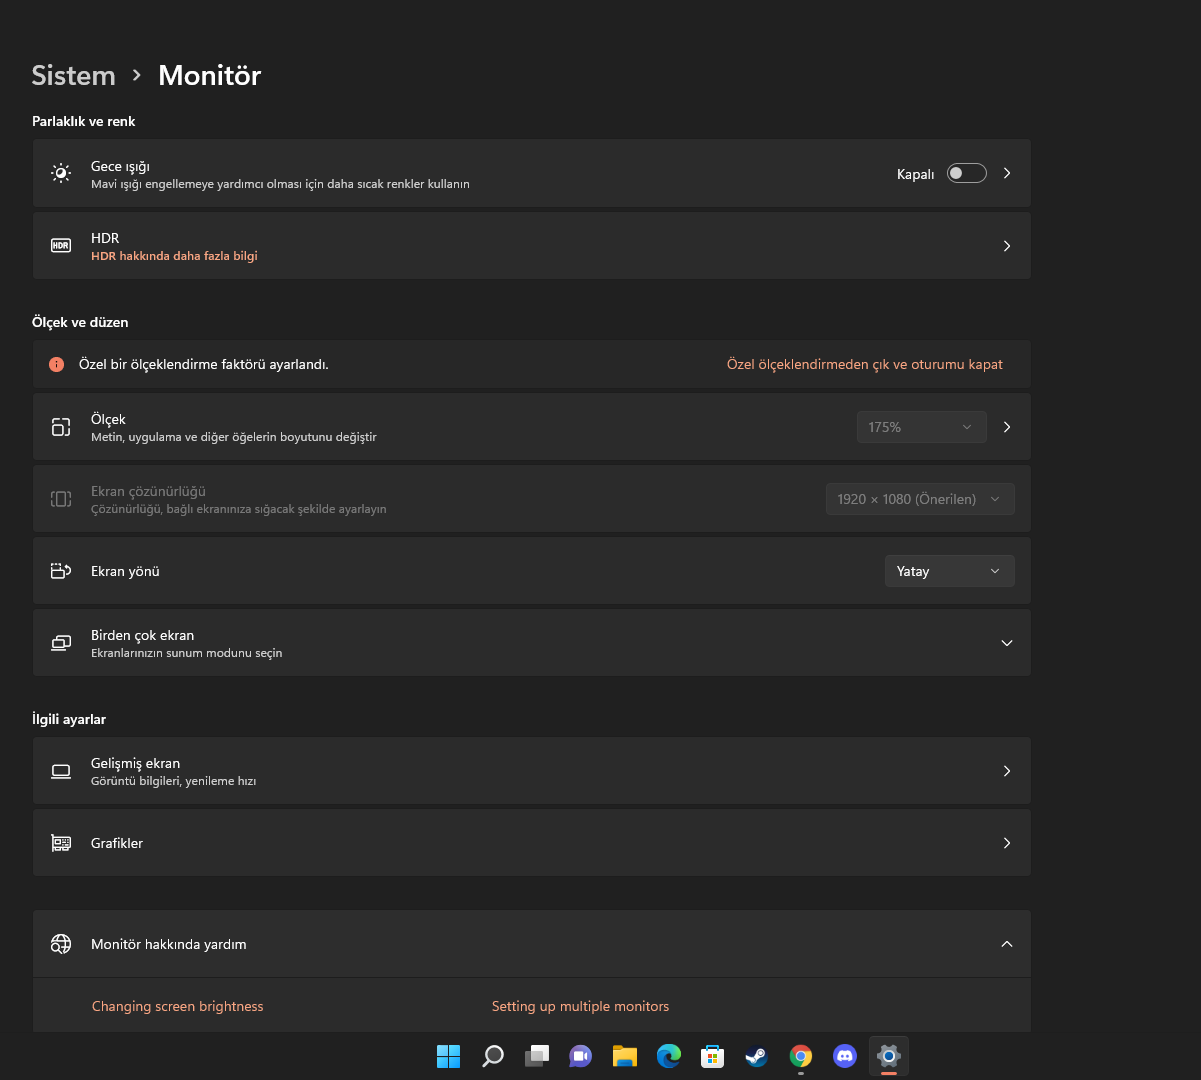Viewport: 1201px width, 1080px height.
Task: Click the İlgili ayarlar heading
Action: click(x=69, y=719)
